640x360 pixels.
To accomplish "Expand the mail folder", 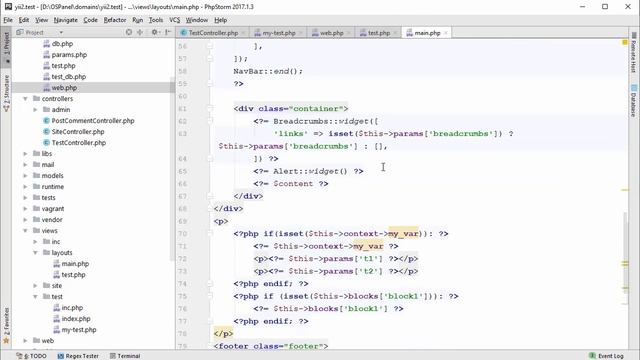I will [25, 165].
